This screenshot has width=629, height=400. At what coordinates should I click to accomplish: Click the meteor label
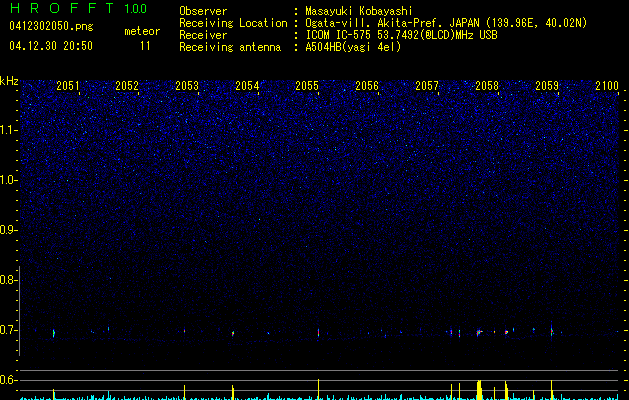(x=142, y=31)
